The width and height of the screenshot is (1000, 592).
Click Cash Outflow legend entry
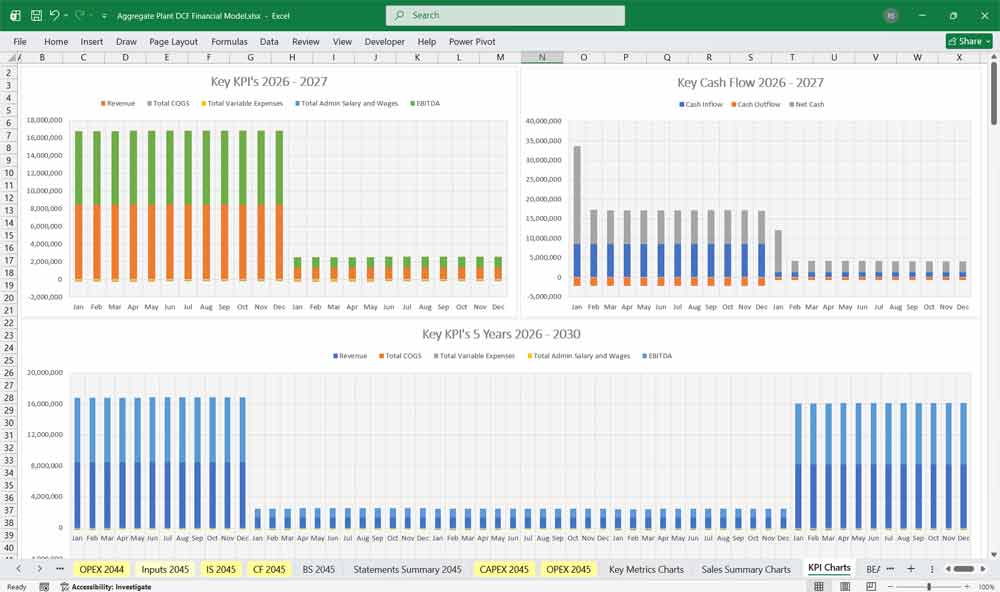756,104
